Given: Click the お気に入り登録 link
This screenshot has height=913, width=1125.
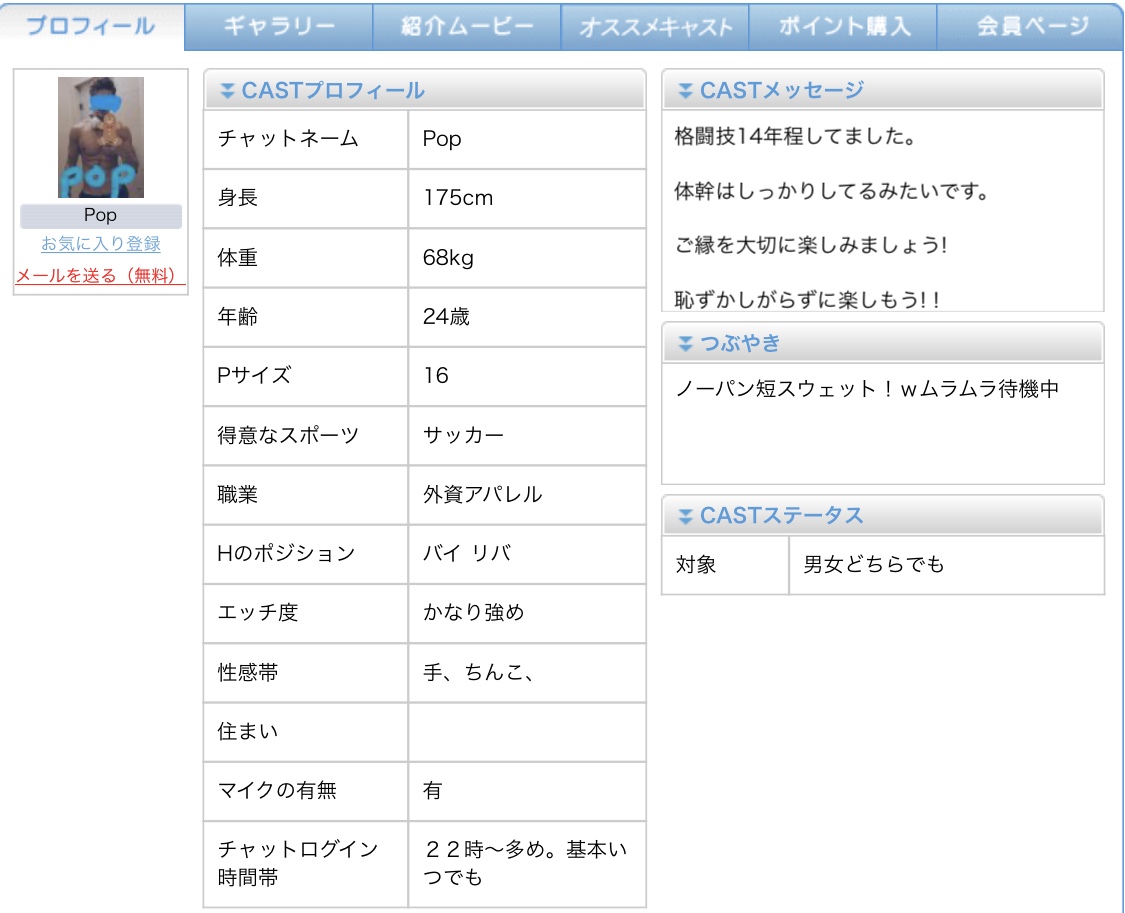Looking at the screenshot, I should pyautogui.click(x=100, y=244).
